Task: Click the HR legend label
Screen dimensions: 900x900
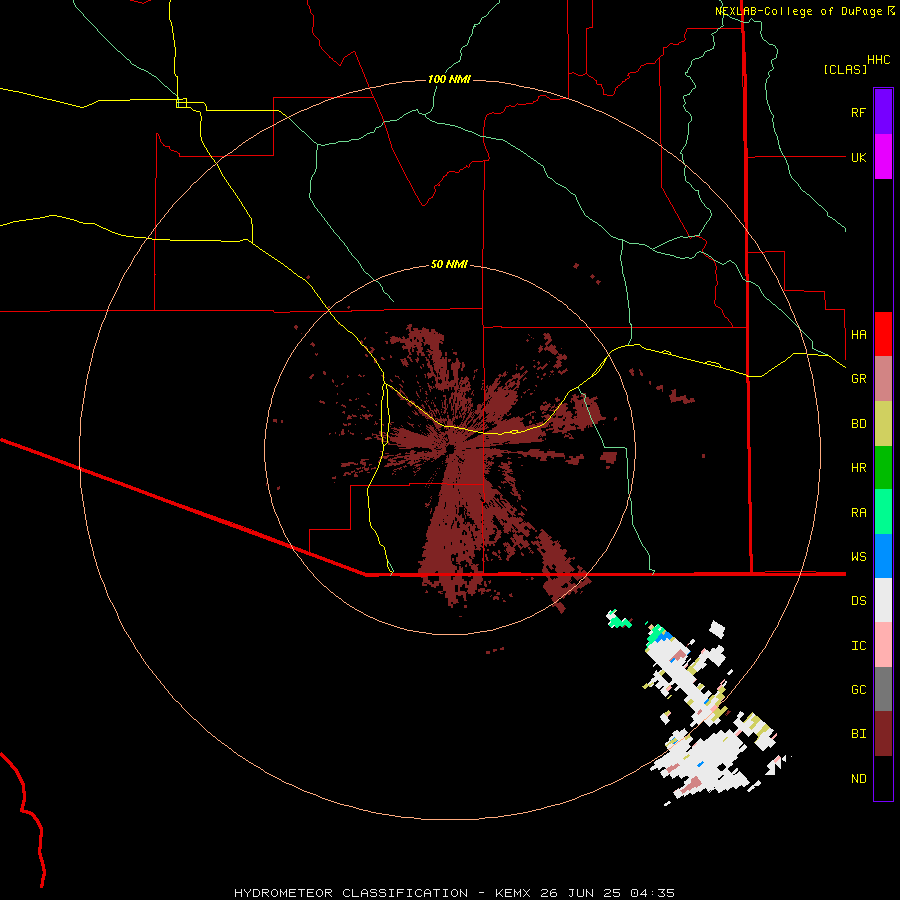Action: tap(858, 468)
